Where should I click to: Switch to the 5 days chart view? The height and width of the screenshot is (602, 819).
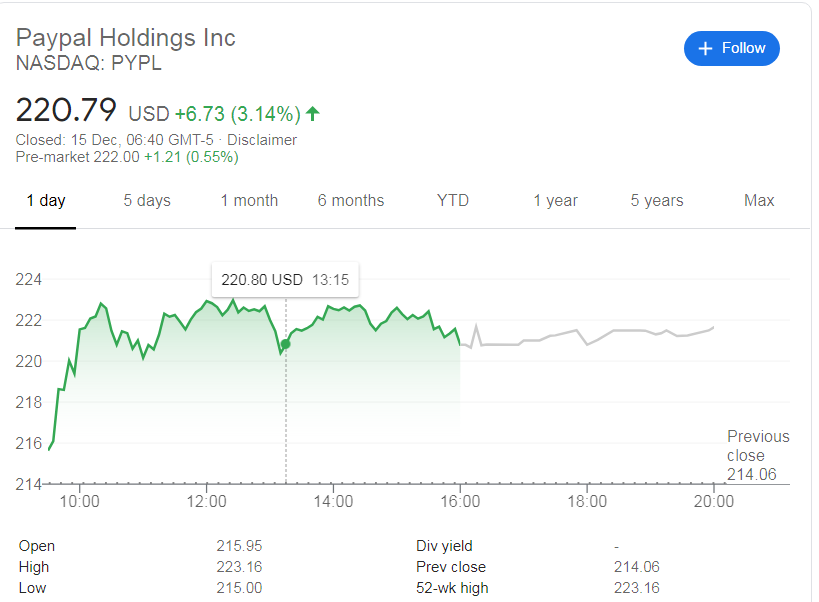(146, 200)
